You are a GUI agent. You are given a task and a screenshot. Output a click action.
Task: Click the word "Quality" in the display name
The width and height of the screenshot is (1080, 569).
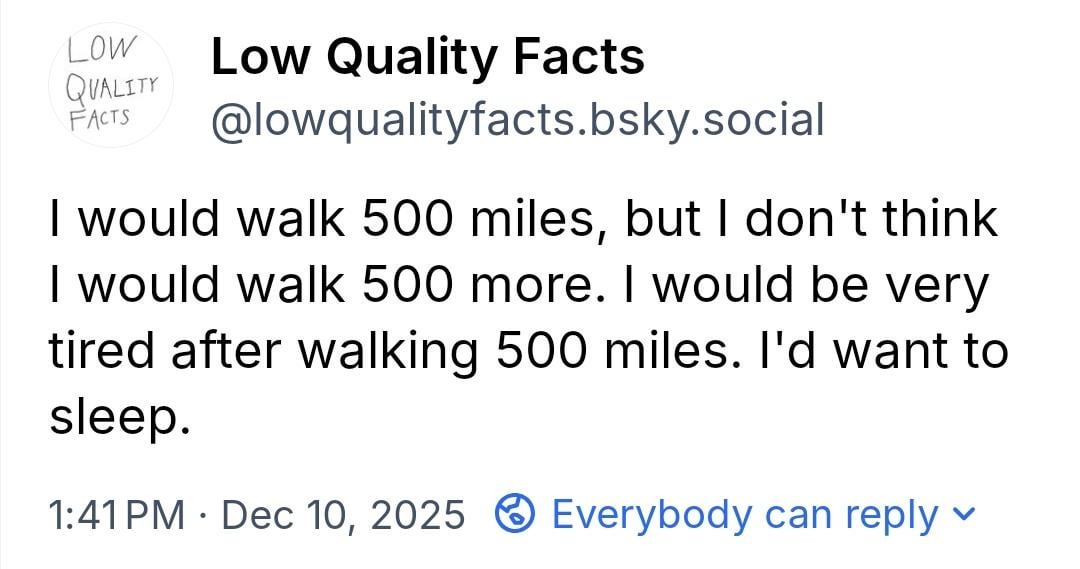tap(417, 57)
